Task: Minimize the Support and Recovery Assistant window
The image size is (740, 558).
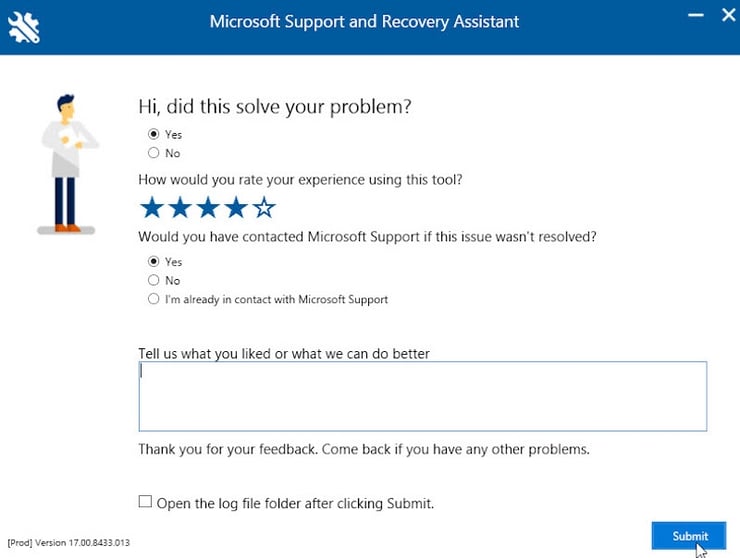Action: 695,16
